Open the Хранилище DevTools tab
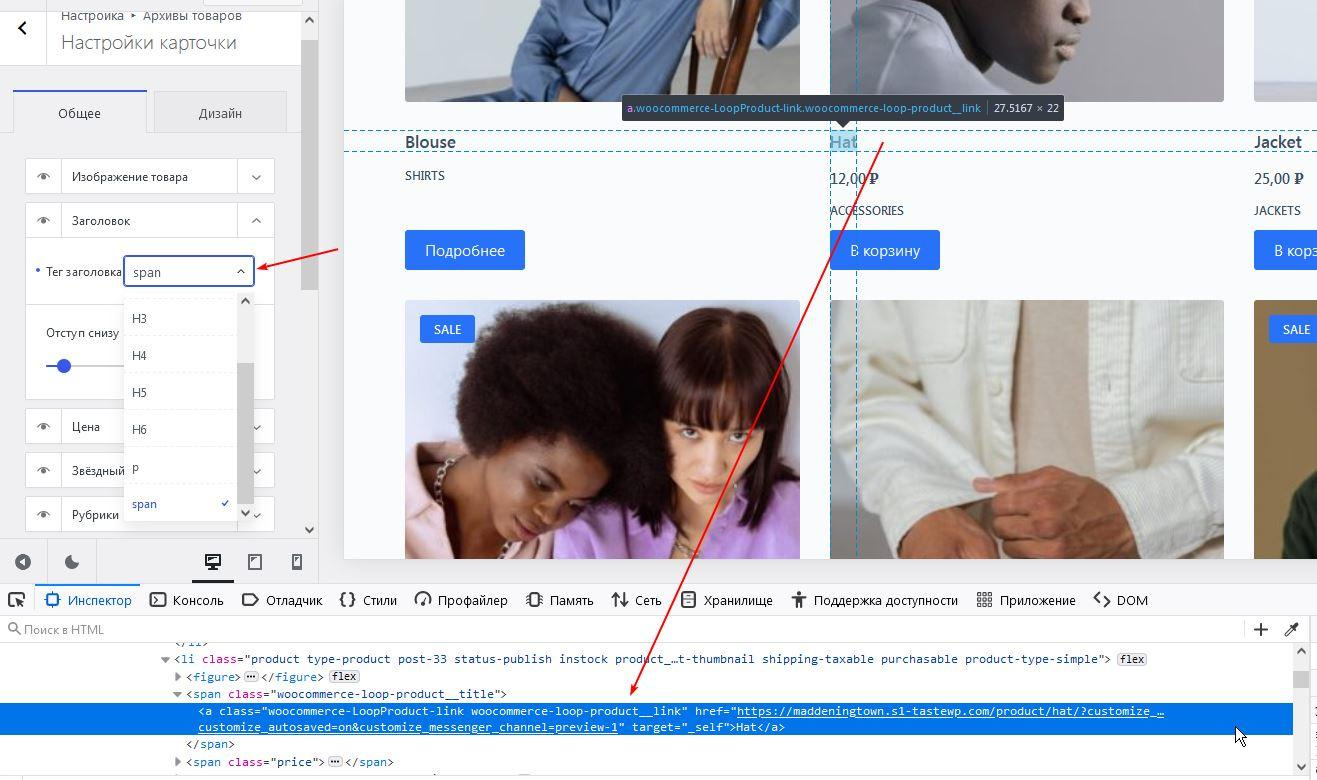Viewport: 1317px width, 780px height. 726,600
